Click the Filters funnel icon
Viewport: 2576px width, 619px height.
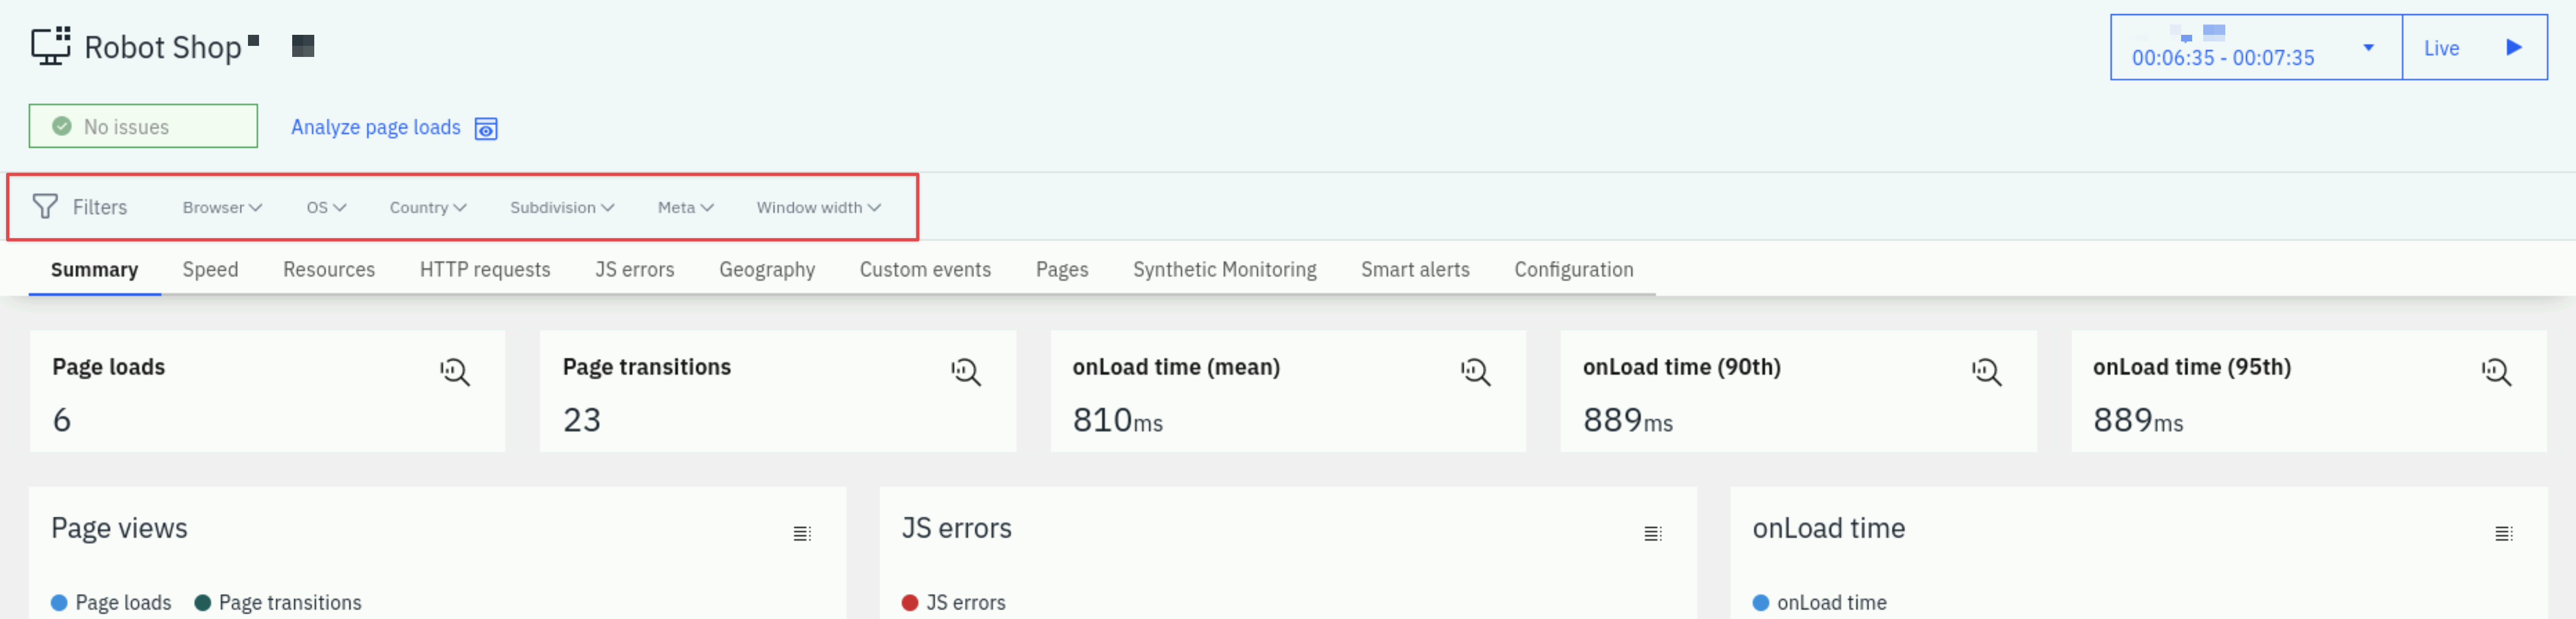click(x=45, y=206)
